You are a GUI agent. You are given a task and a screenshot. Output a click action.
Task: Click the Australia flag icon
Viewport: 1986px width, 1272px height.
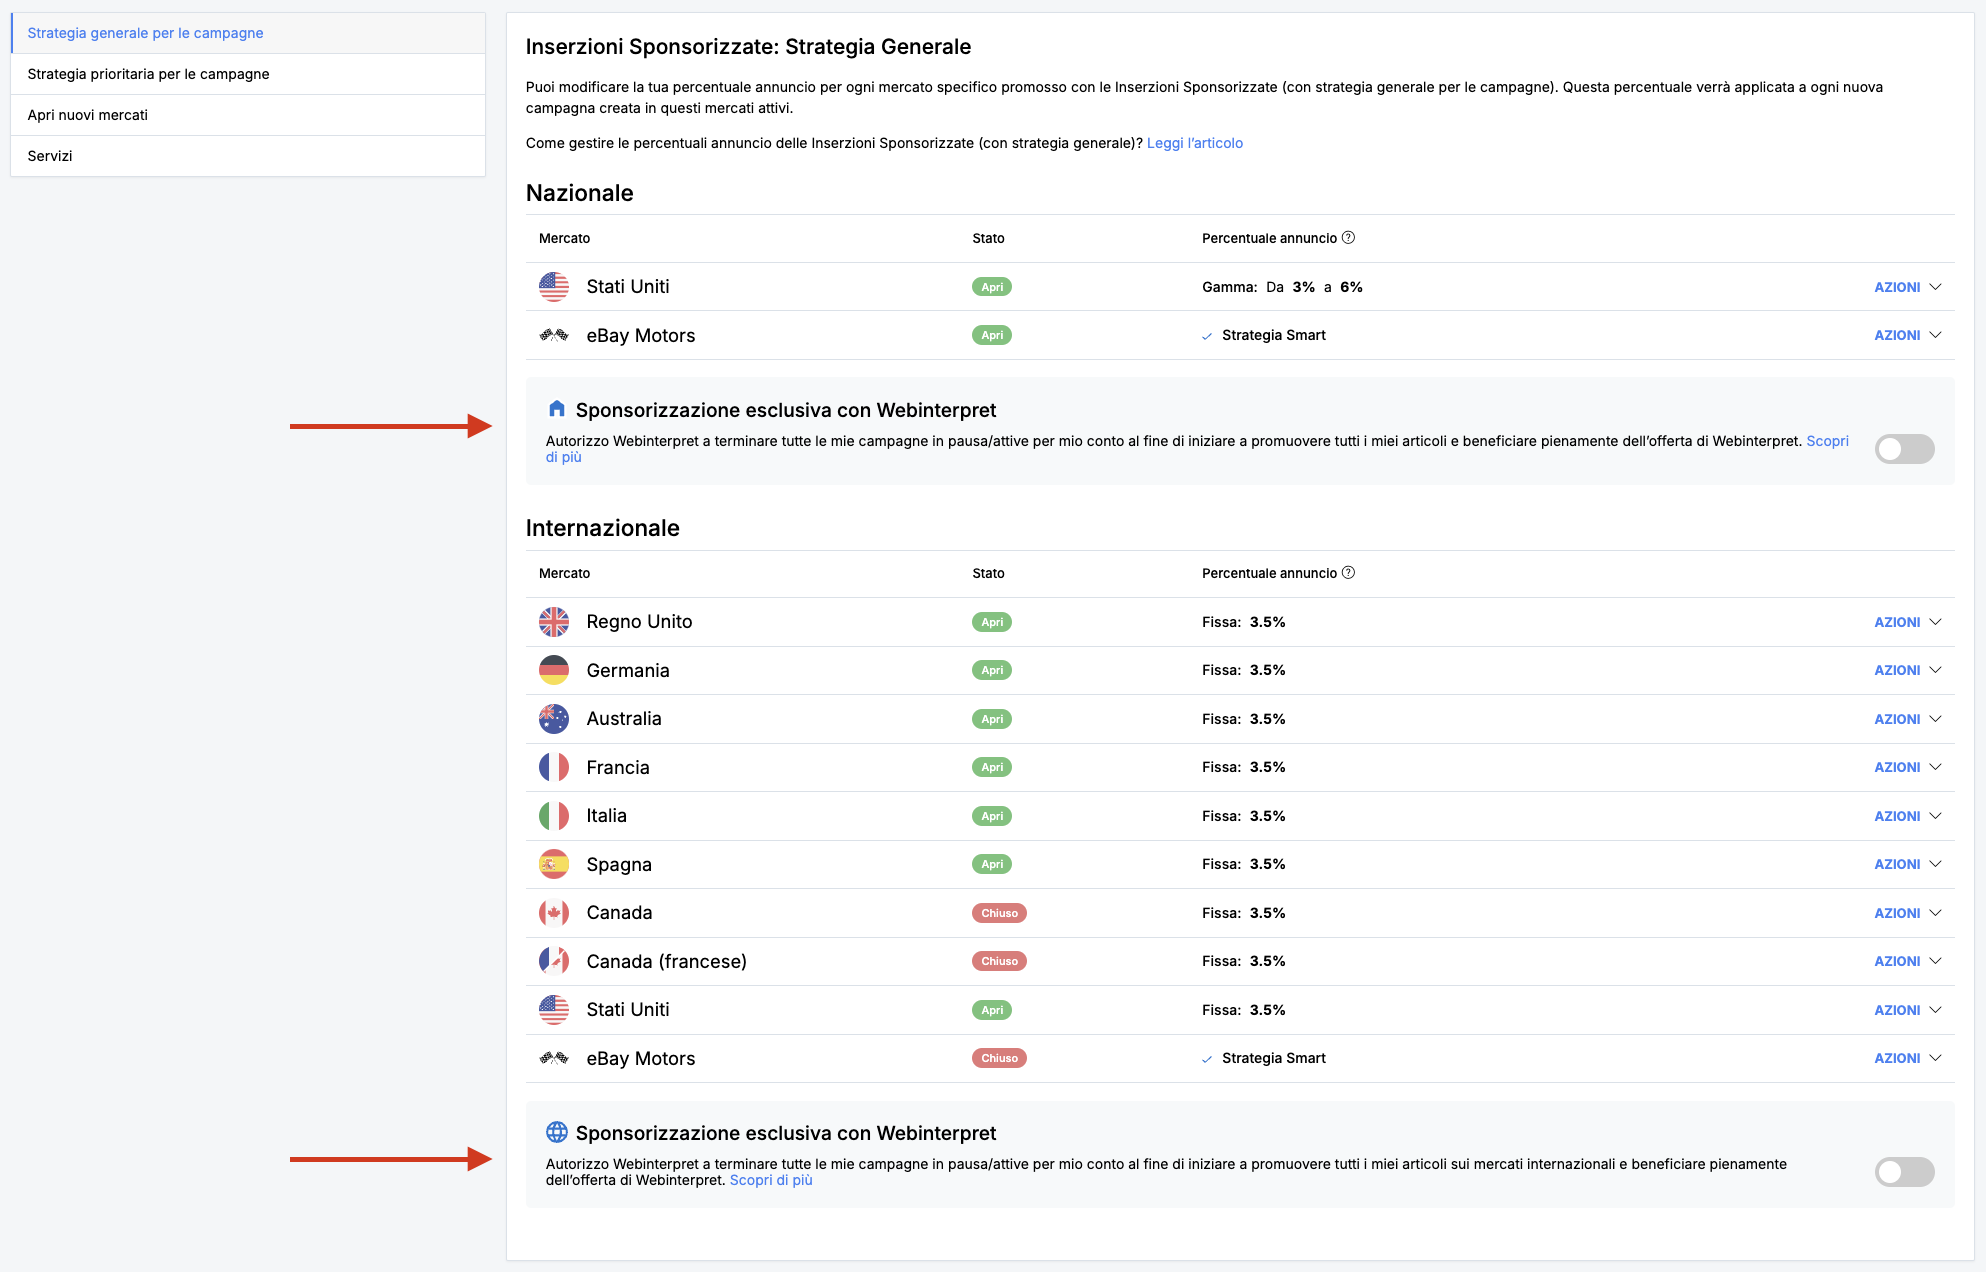554,719
